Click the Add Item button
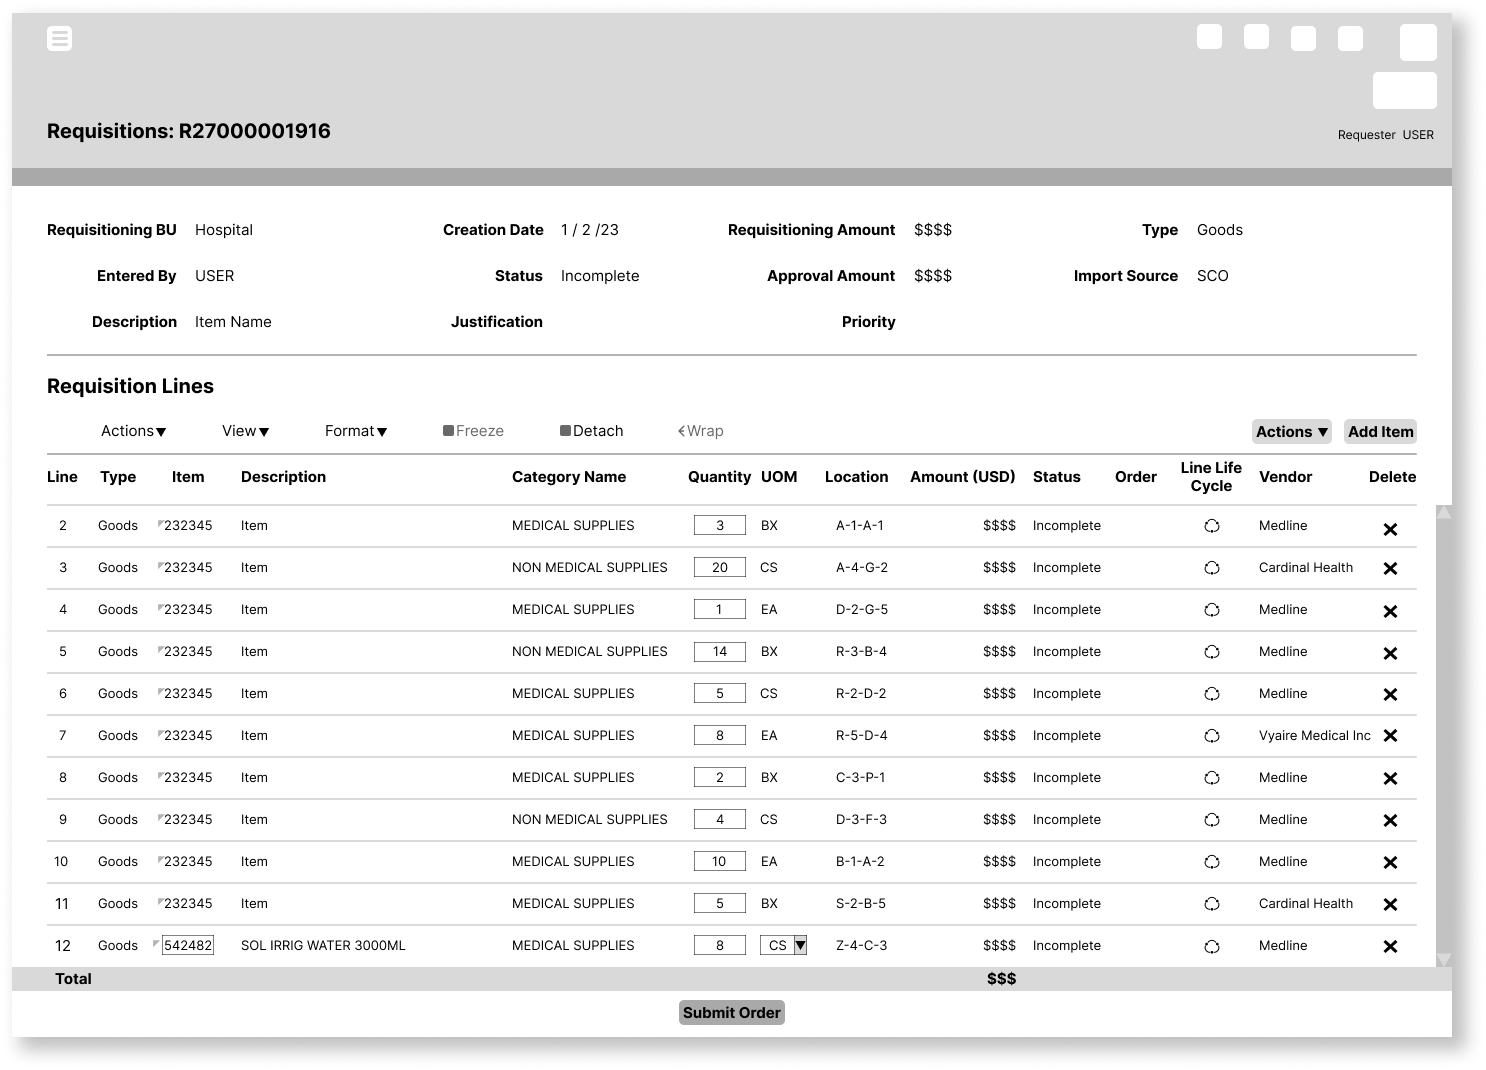Screen dimensions: 1486x1070 [1380, 432]
